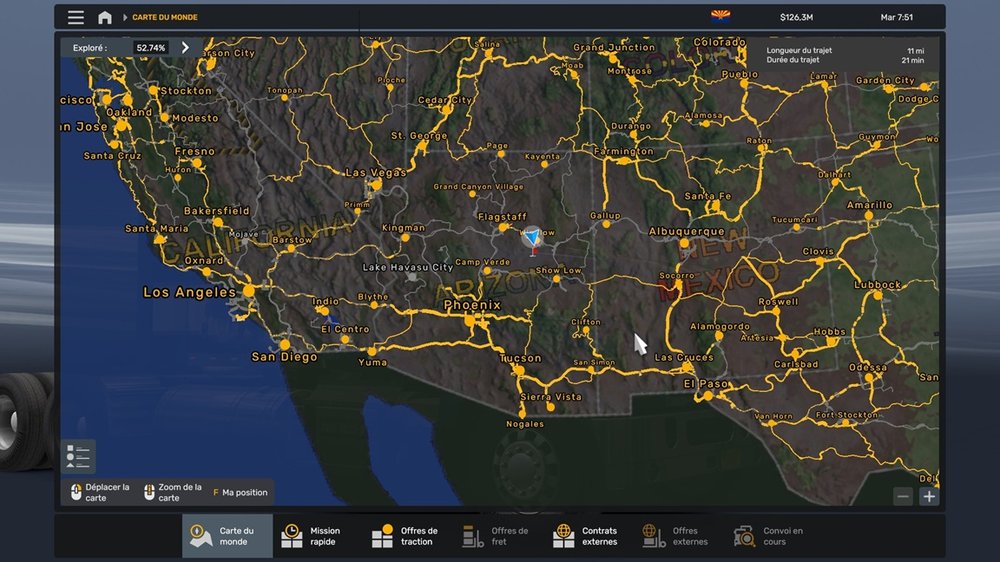Click the Mar 7:51 clock display

(897, 17)
